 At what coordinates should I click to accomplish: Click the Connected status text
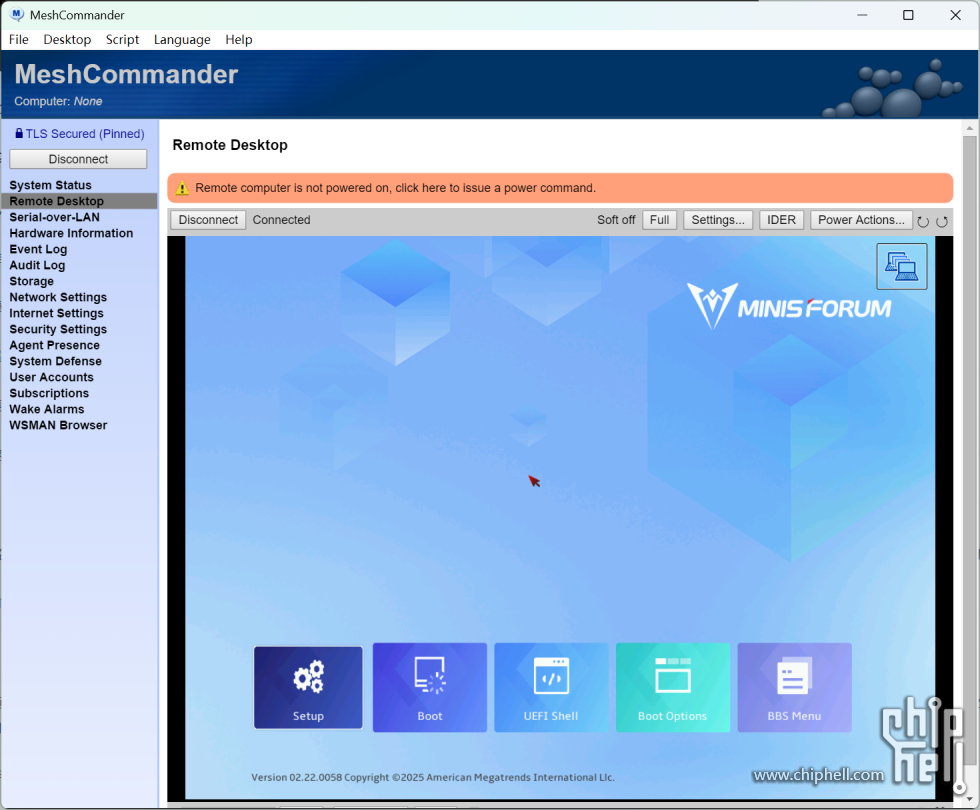click(x=281, y=220)
